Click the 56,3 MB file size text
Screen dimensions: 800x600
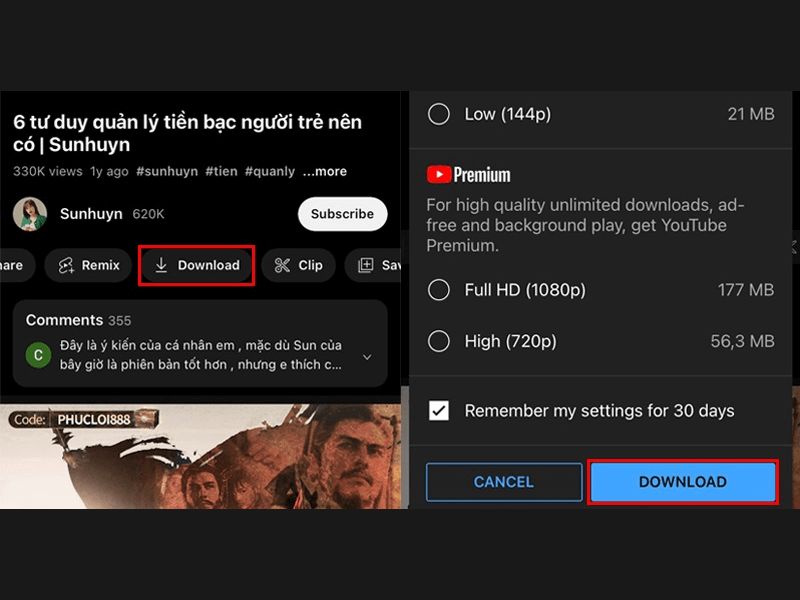tap(742, 341)
